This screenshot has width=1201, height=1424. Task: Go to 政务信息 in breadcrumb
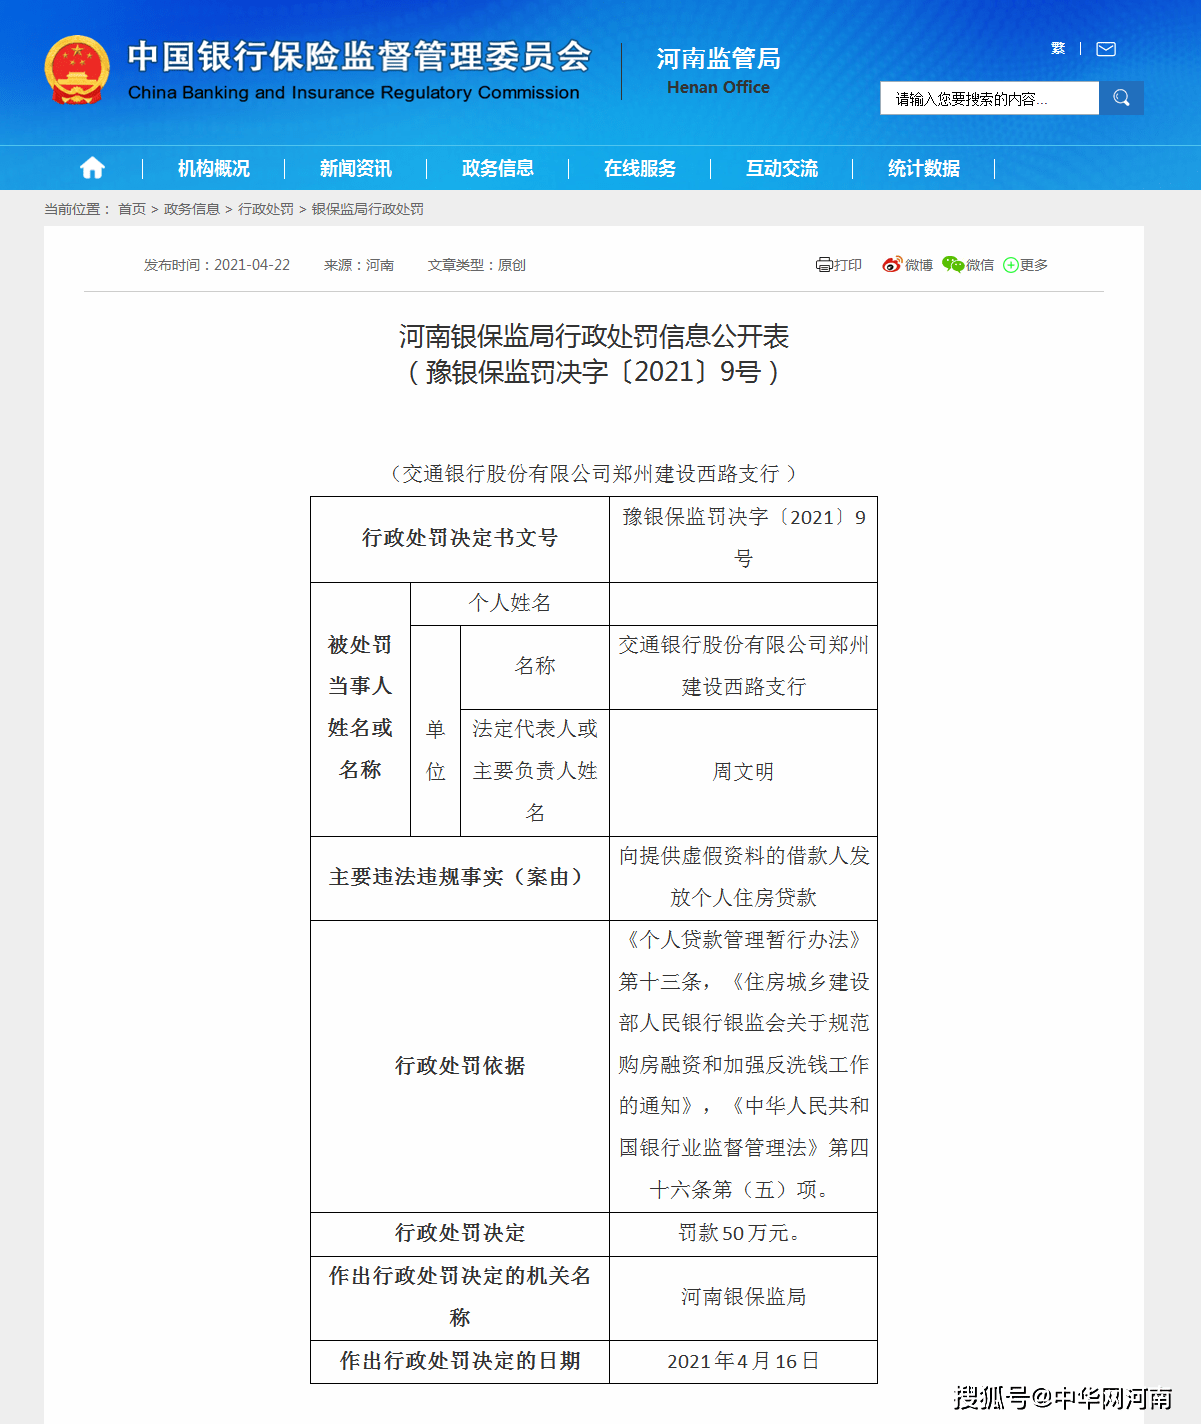[x=192, y=209]
